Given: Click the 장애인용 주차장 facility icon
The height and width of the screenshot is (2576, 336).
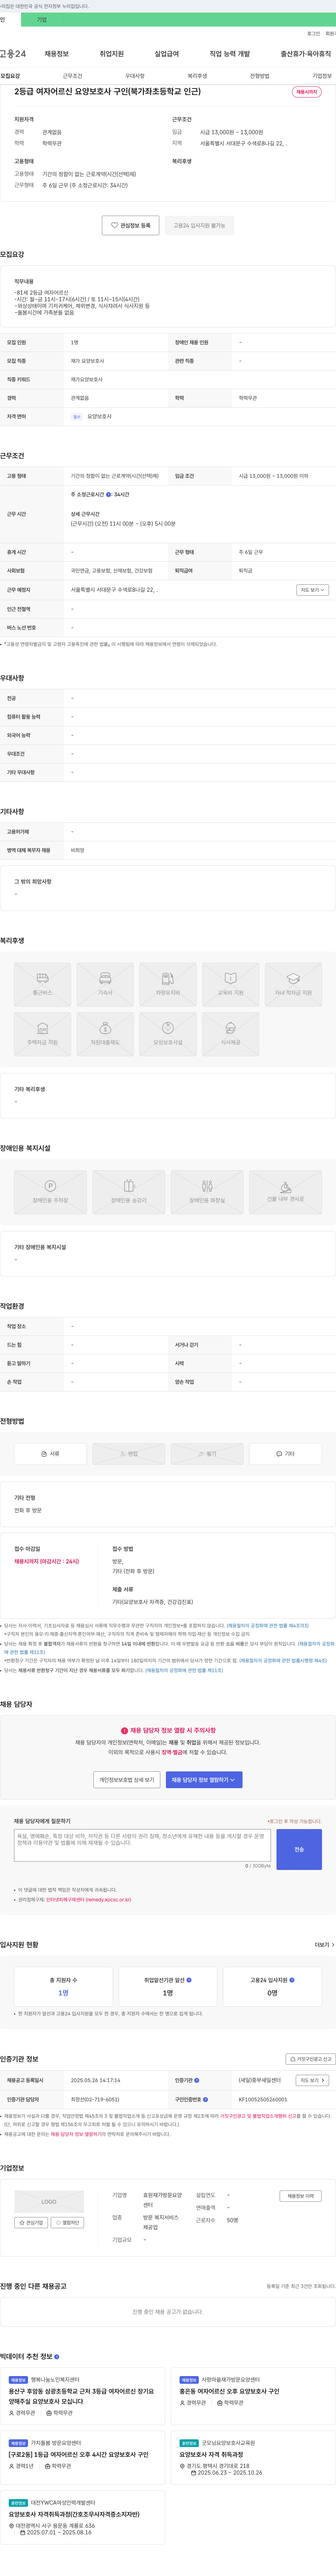Looking at the screenshot, I should (50, 1192).
